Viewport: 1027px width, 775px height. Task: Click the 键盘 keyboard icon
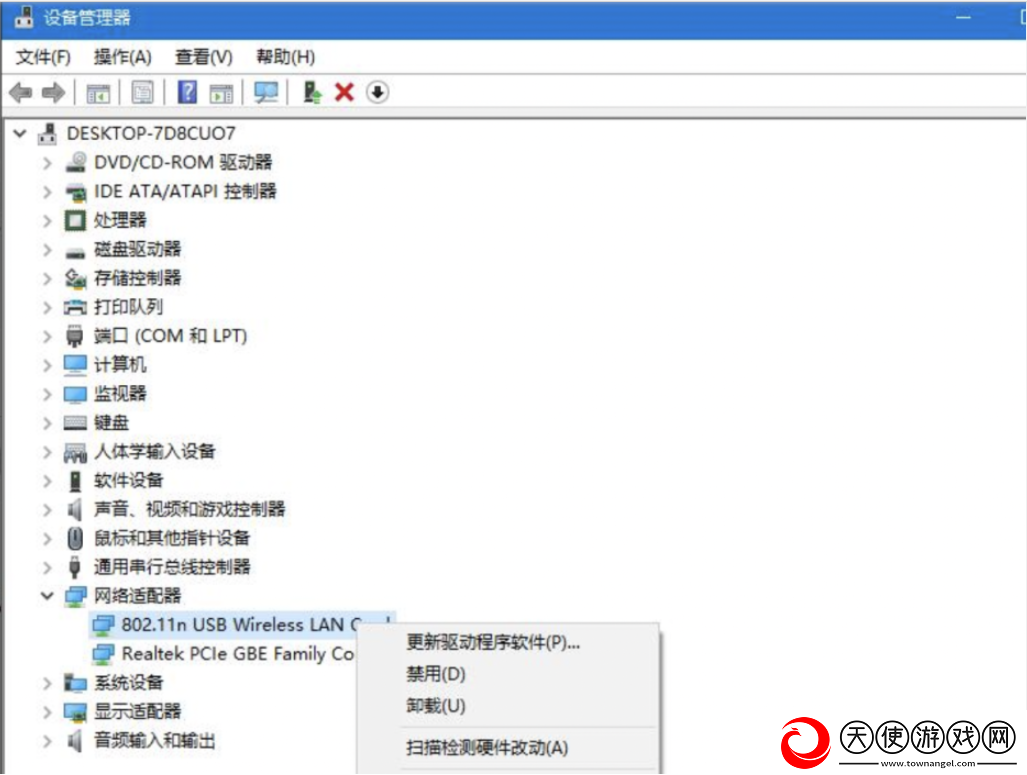click(75, 423)
